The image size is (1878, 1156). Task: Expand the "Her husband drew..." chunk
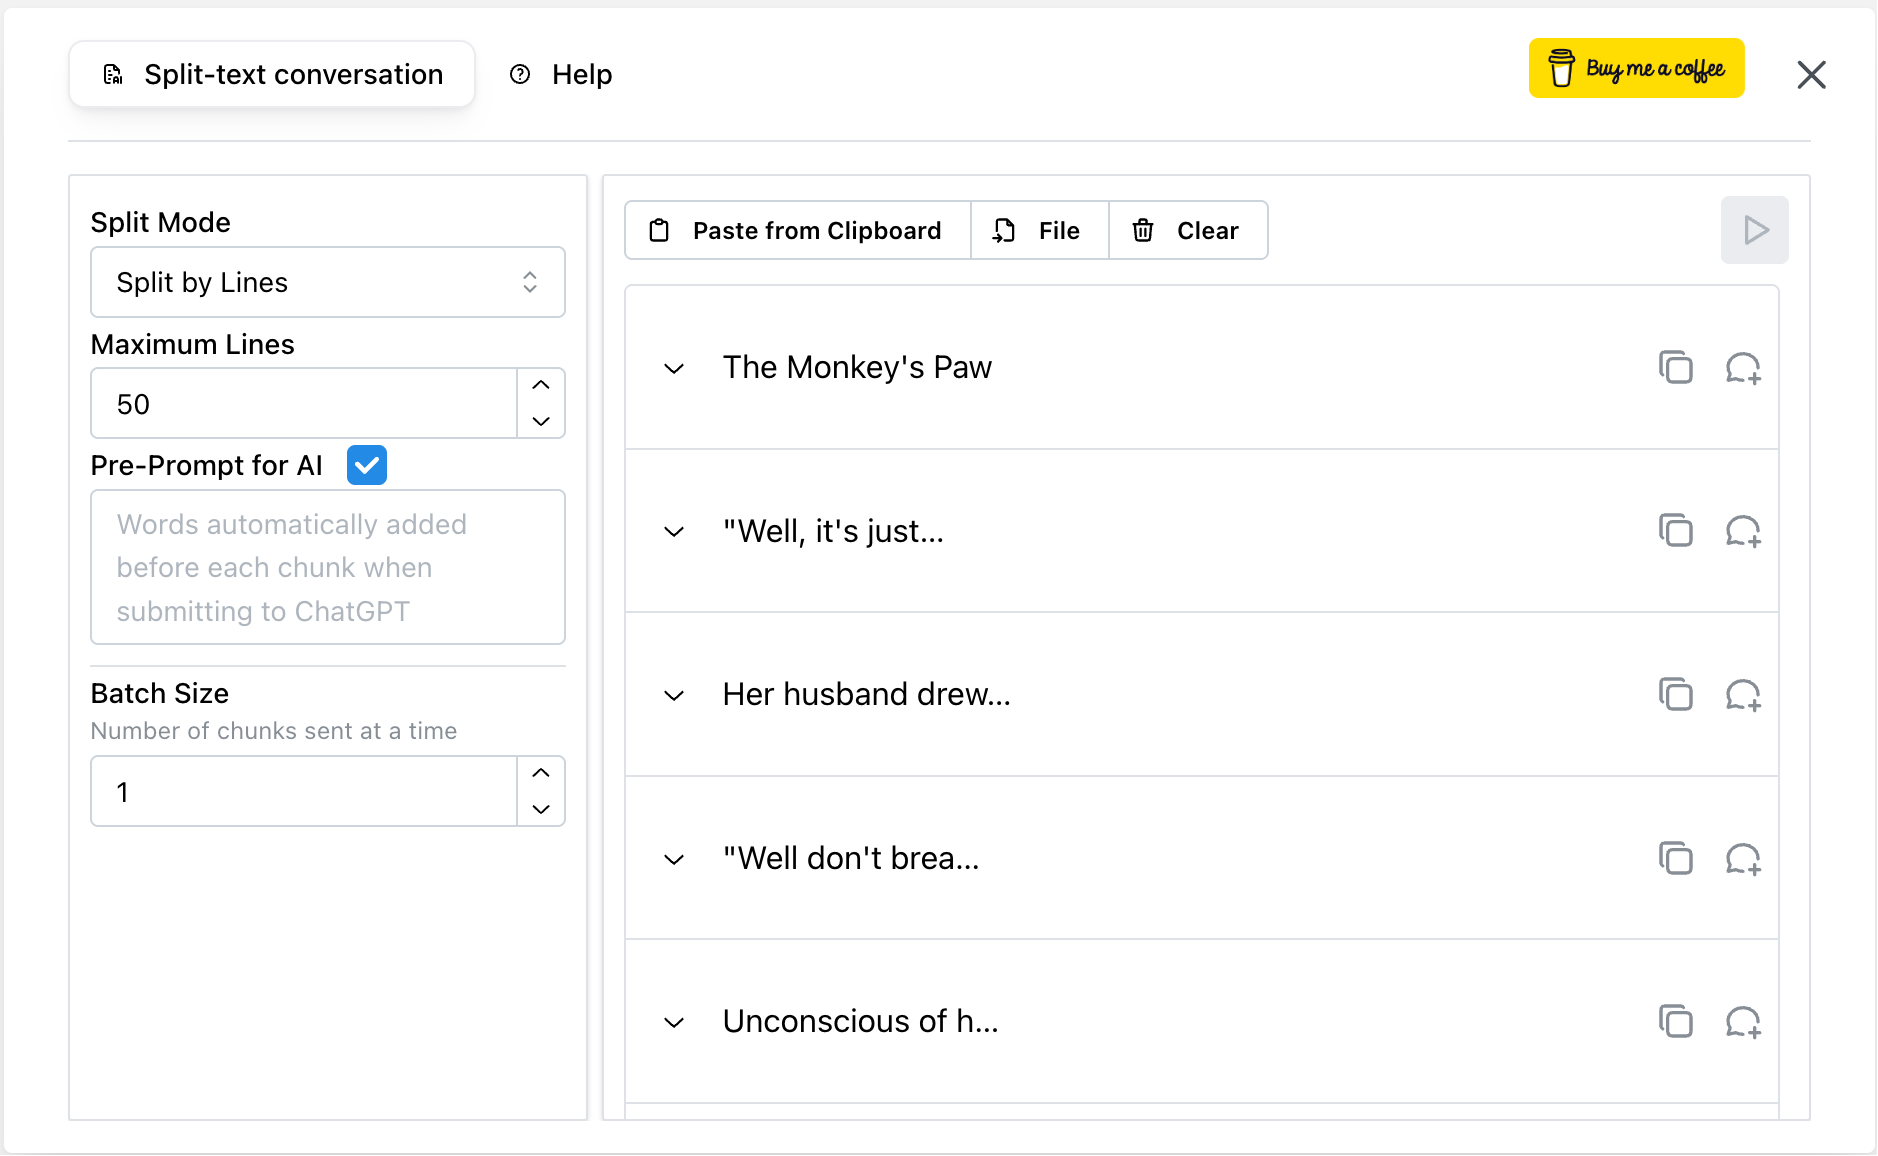[674, 695]
